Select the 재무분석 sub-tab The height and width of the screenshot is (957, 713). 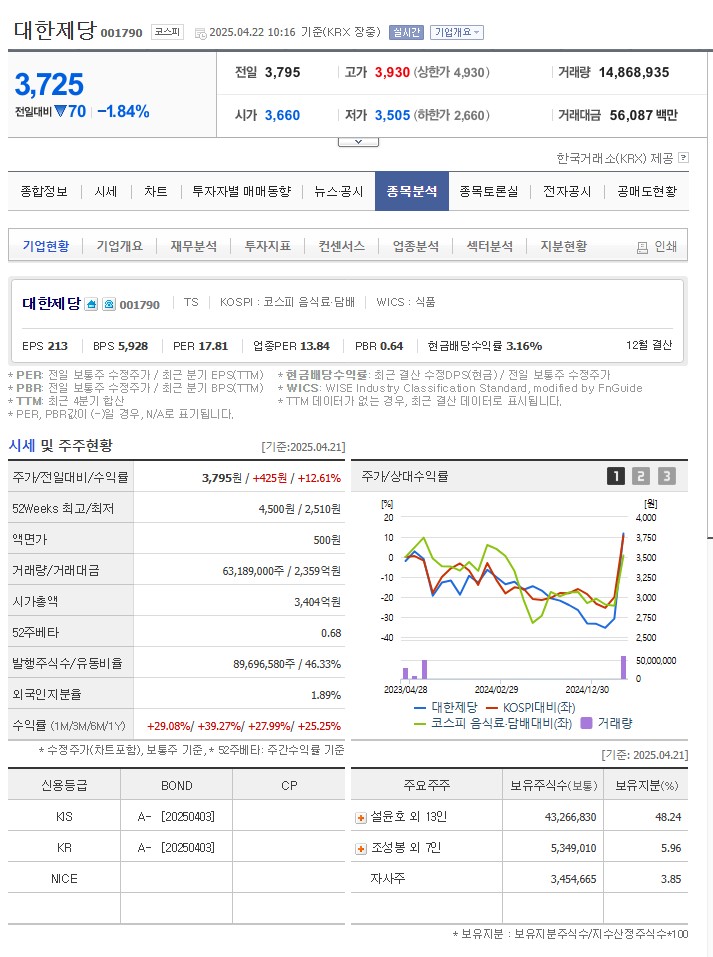(x=194, y=246)
